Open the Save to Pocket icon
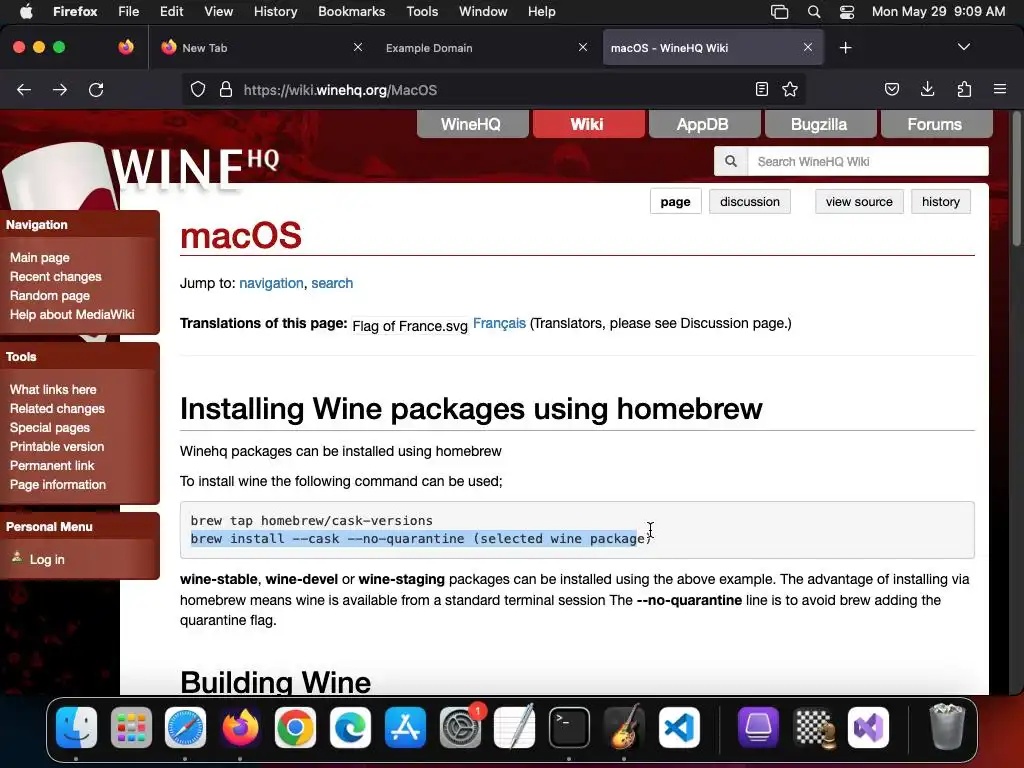Viewport: 1024px width, 768px height. click(891, 89)
